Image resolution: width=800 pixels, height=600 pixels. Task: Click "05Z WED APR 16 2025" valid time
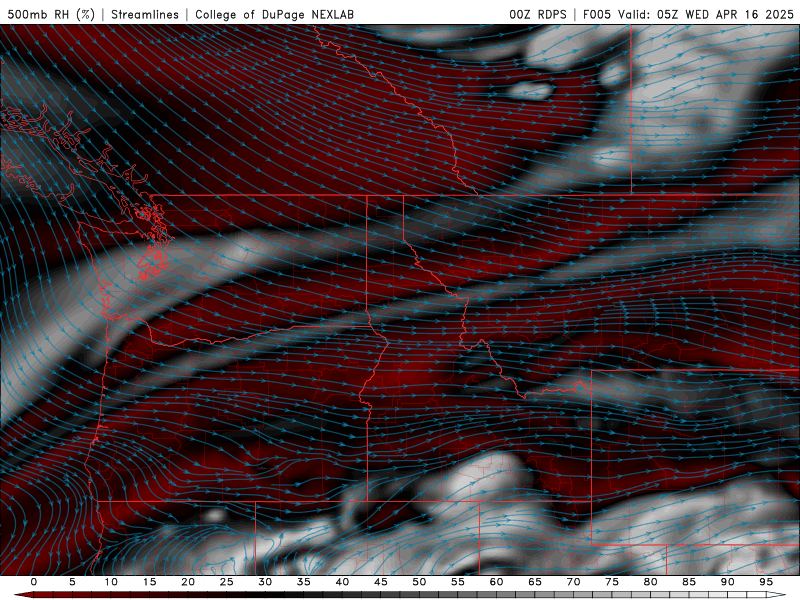point(726,14)
